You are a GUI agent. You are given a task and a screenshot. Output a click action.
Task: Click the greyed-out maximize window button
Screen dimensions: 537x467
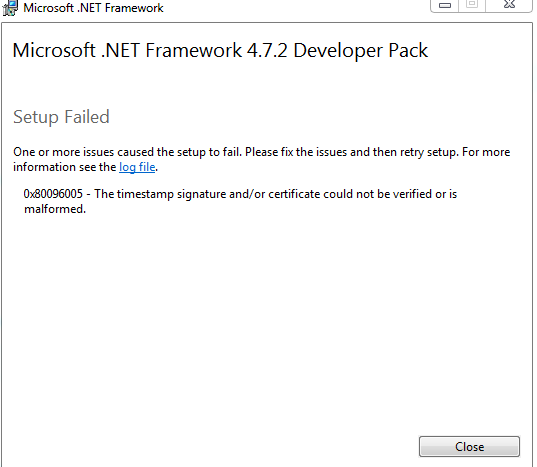pos(472,4)
